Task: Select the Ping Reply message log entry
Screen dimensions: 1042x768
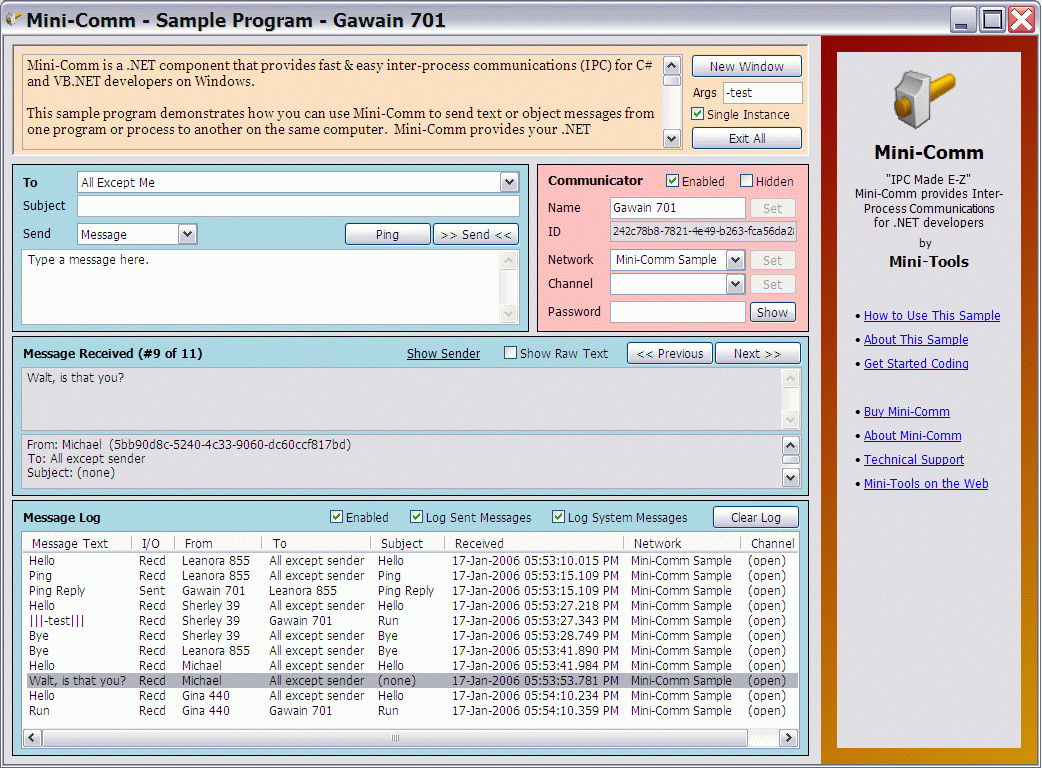Action: [410, 591]
